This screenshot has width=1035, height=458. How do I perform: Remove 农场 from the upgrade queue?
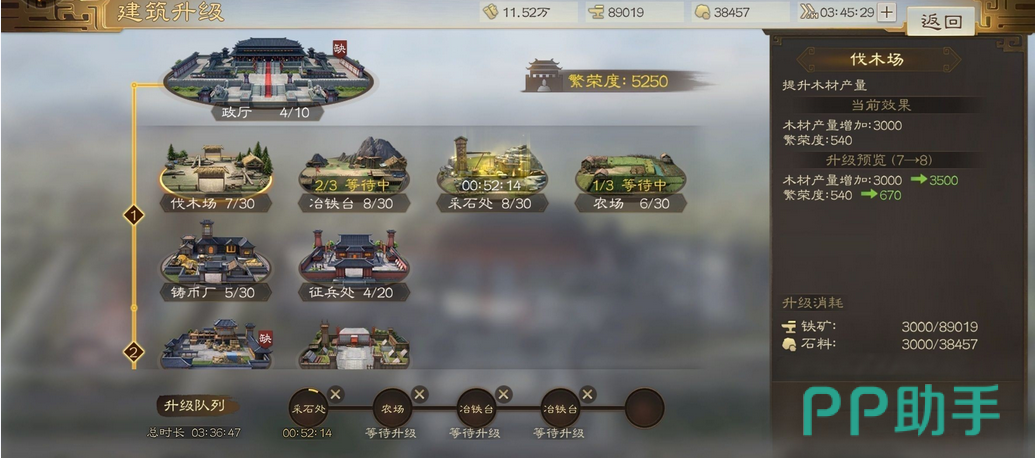420,395
